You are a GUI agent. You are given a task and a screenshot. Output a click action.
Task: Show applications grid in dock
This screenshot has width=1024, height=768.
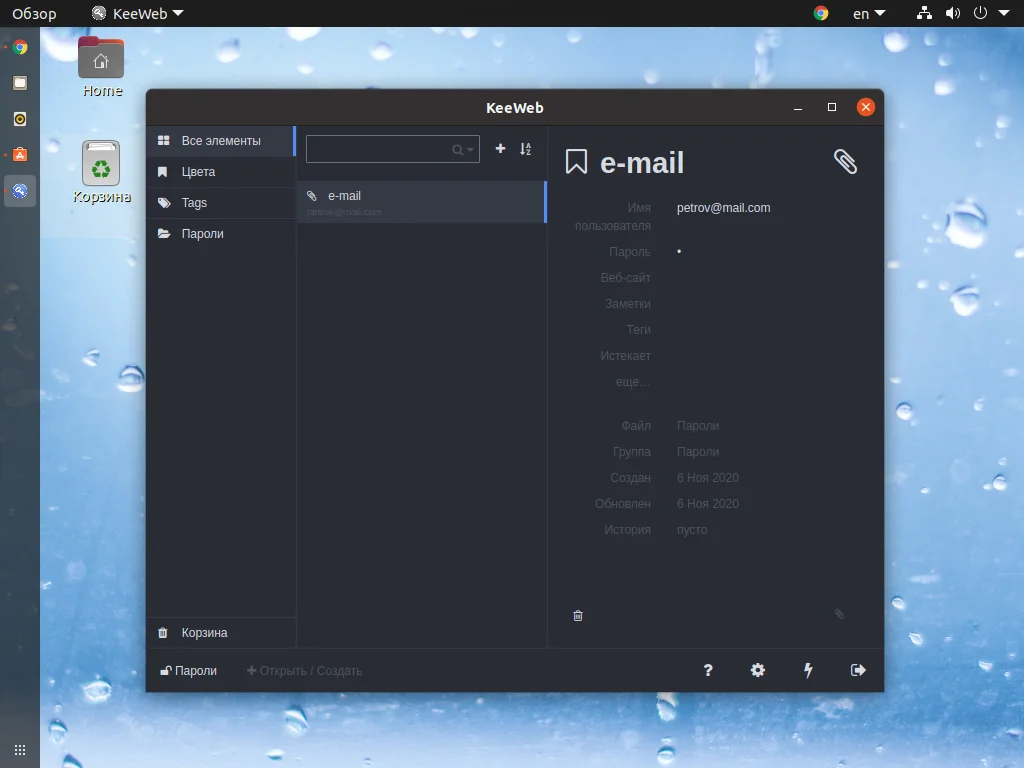coord(20,750)
